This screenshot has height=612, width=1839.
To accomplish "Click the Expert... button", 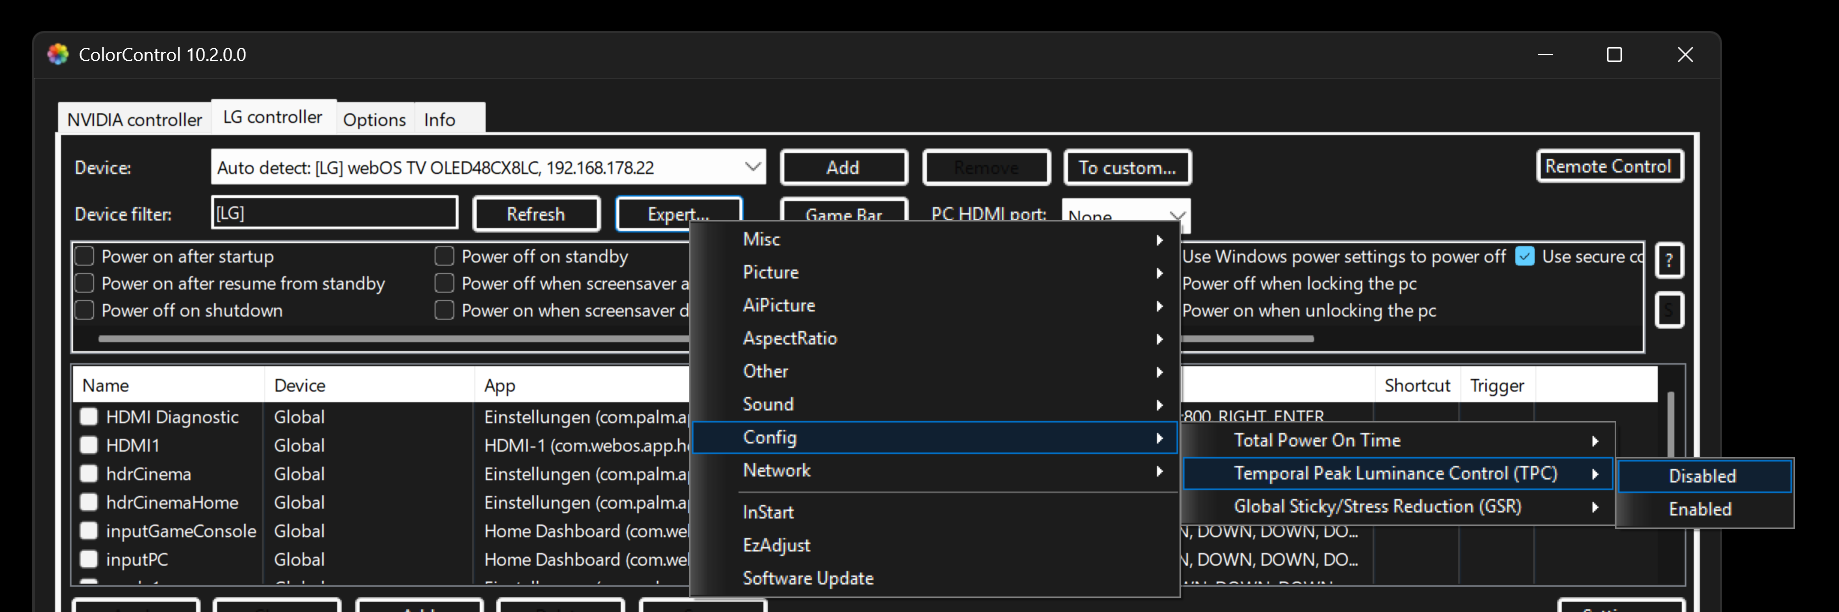I will point(679,214).
